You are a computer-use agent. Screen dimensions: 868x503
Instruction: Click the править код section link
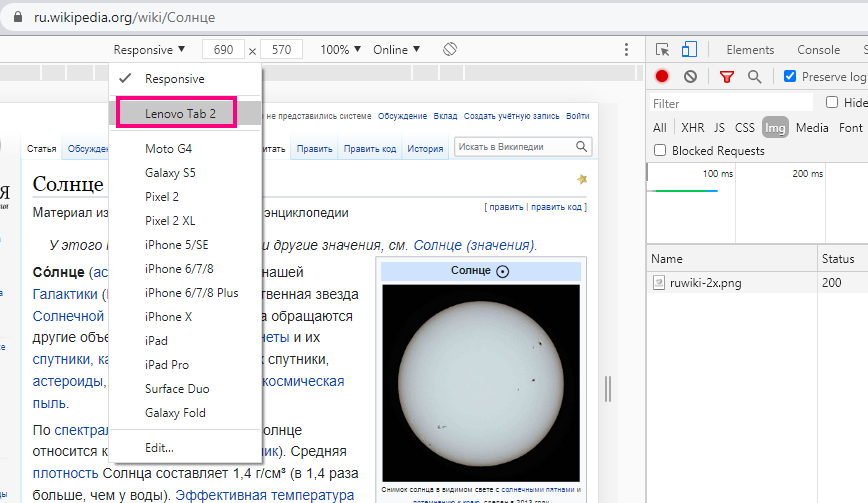tap(556, 207)
